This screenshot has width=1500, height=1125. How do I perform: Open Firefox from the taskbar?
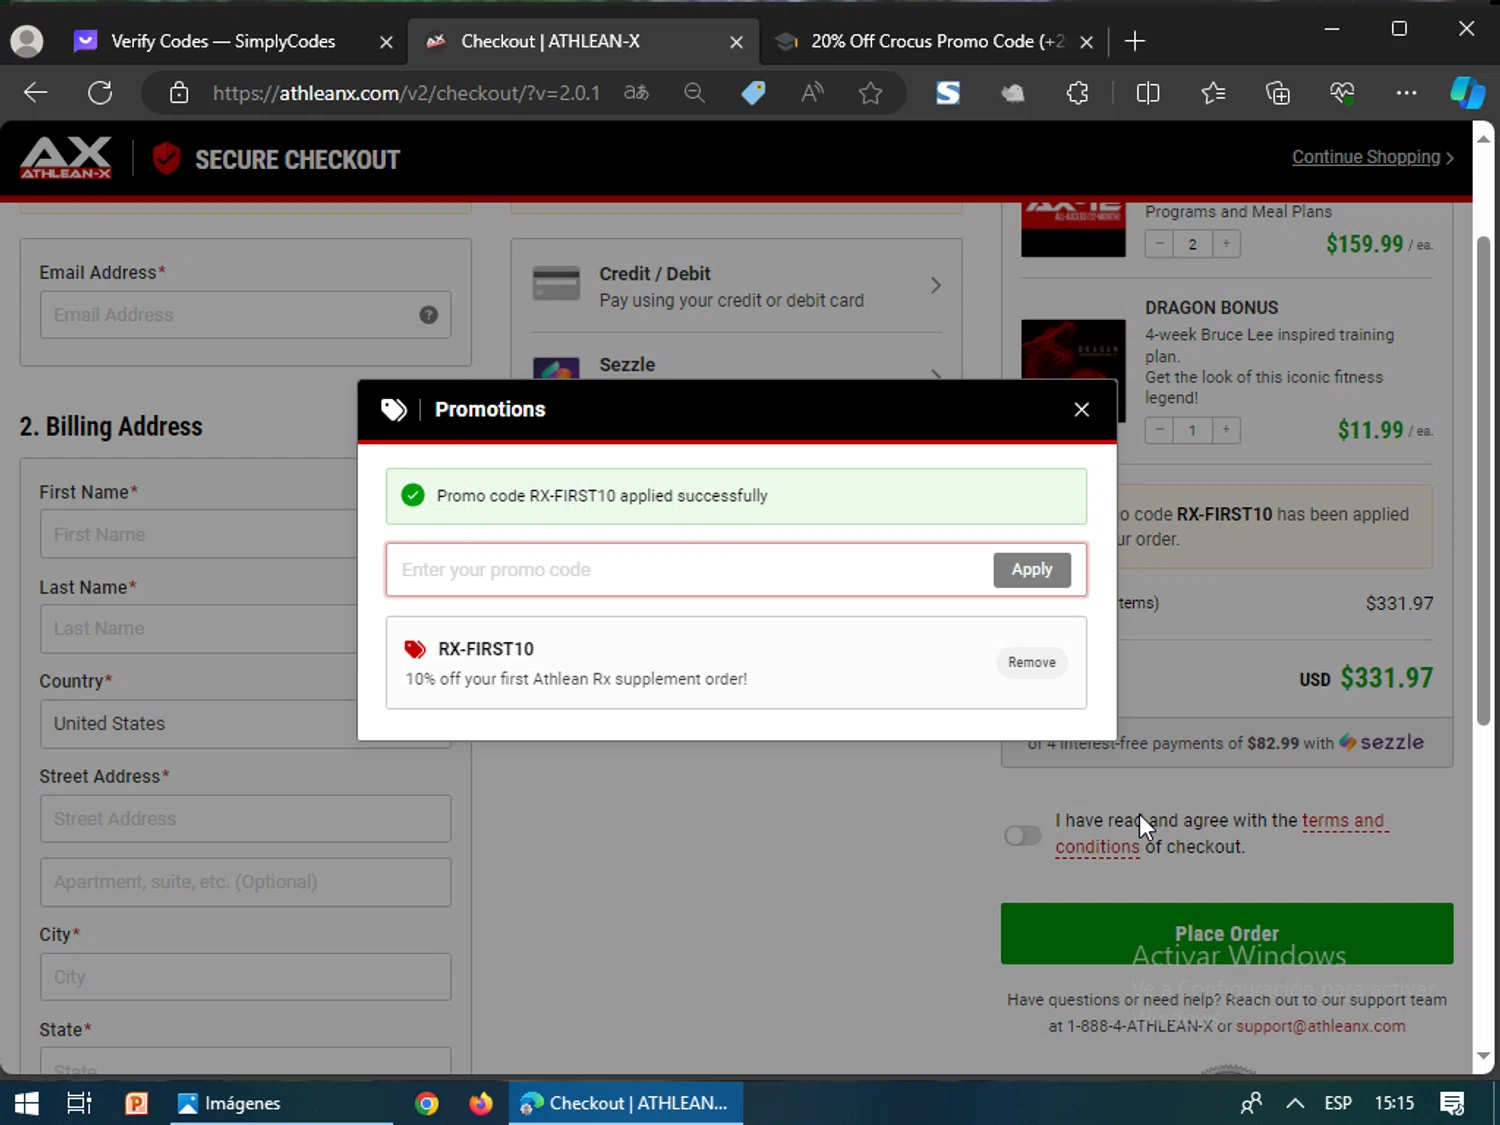[481, 1103]
